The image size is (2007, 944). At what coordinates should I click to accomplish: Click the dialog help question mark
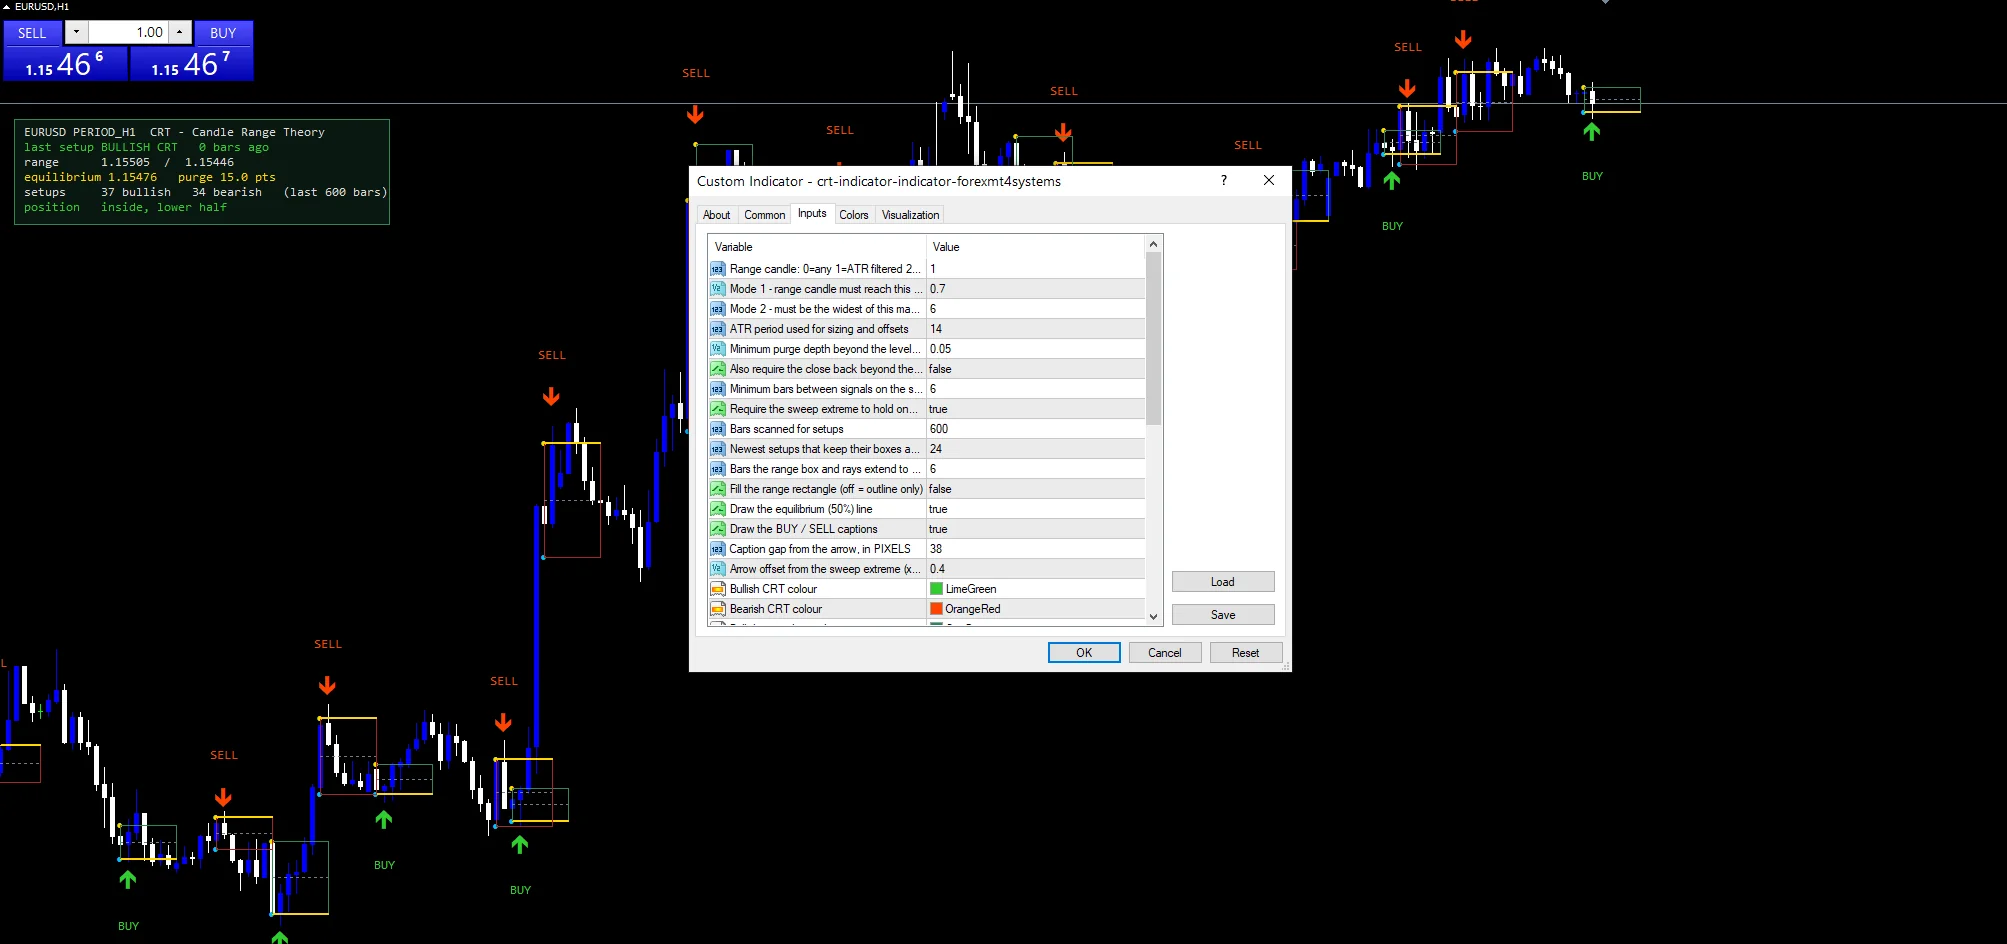[x=1223, y=180]
